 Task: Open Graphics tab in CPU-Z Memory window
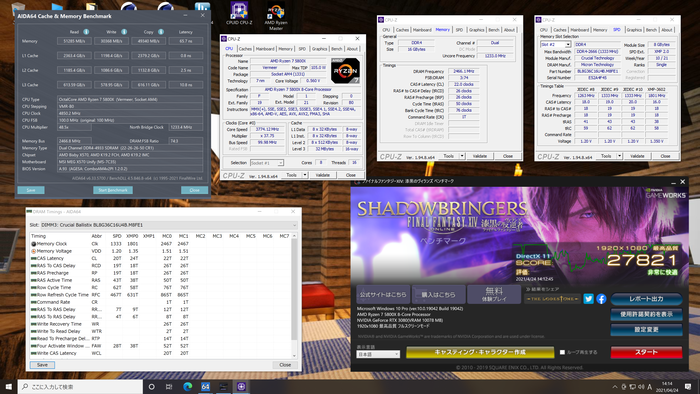[476, 30]
